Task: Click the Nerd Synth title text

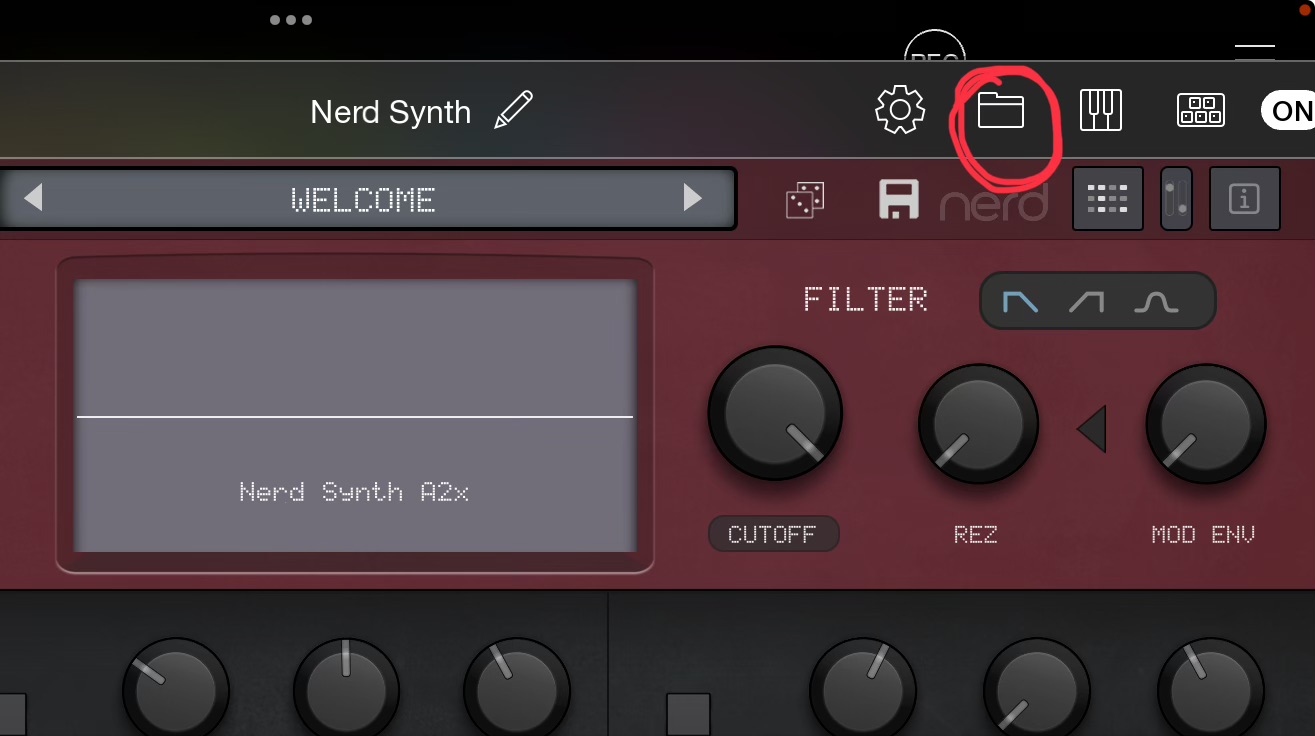Action: pos(390,111)
